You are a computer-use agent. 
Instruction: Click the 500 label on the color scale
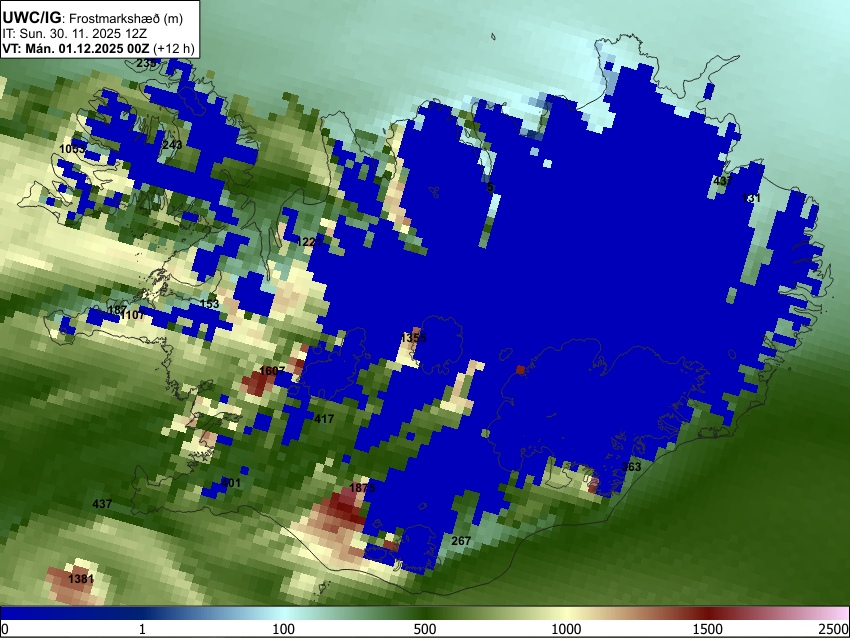(x=425, y=629)
